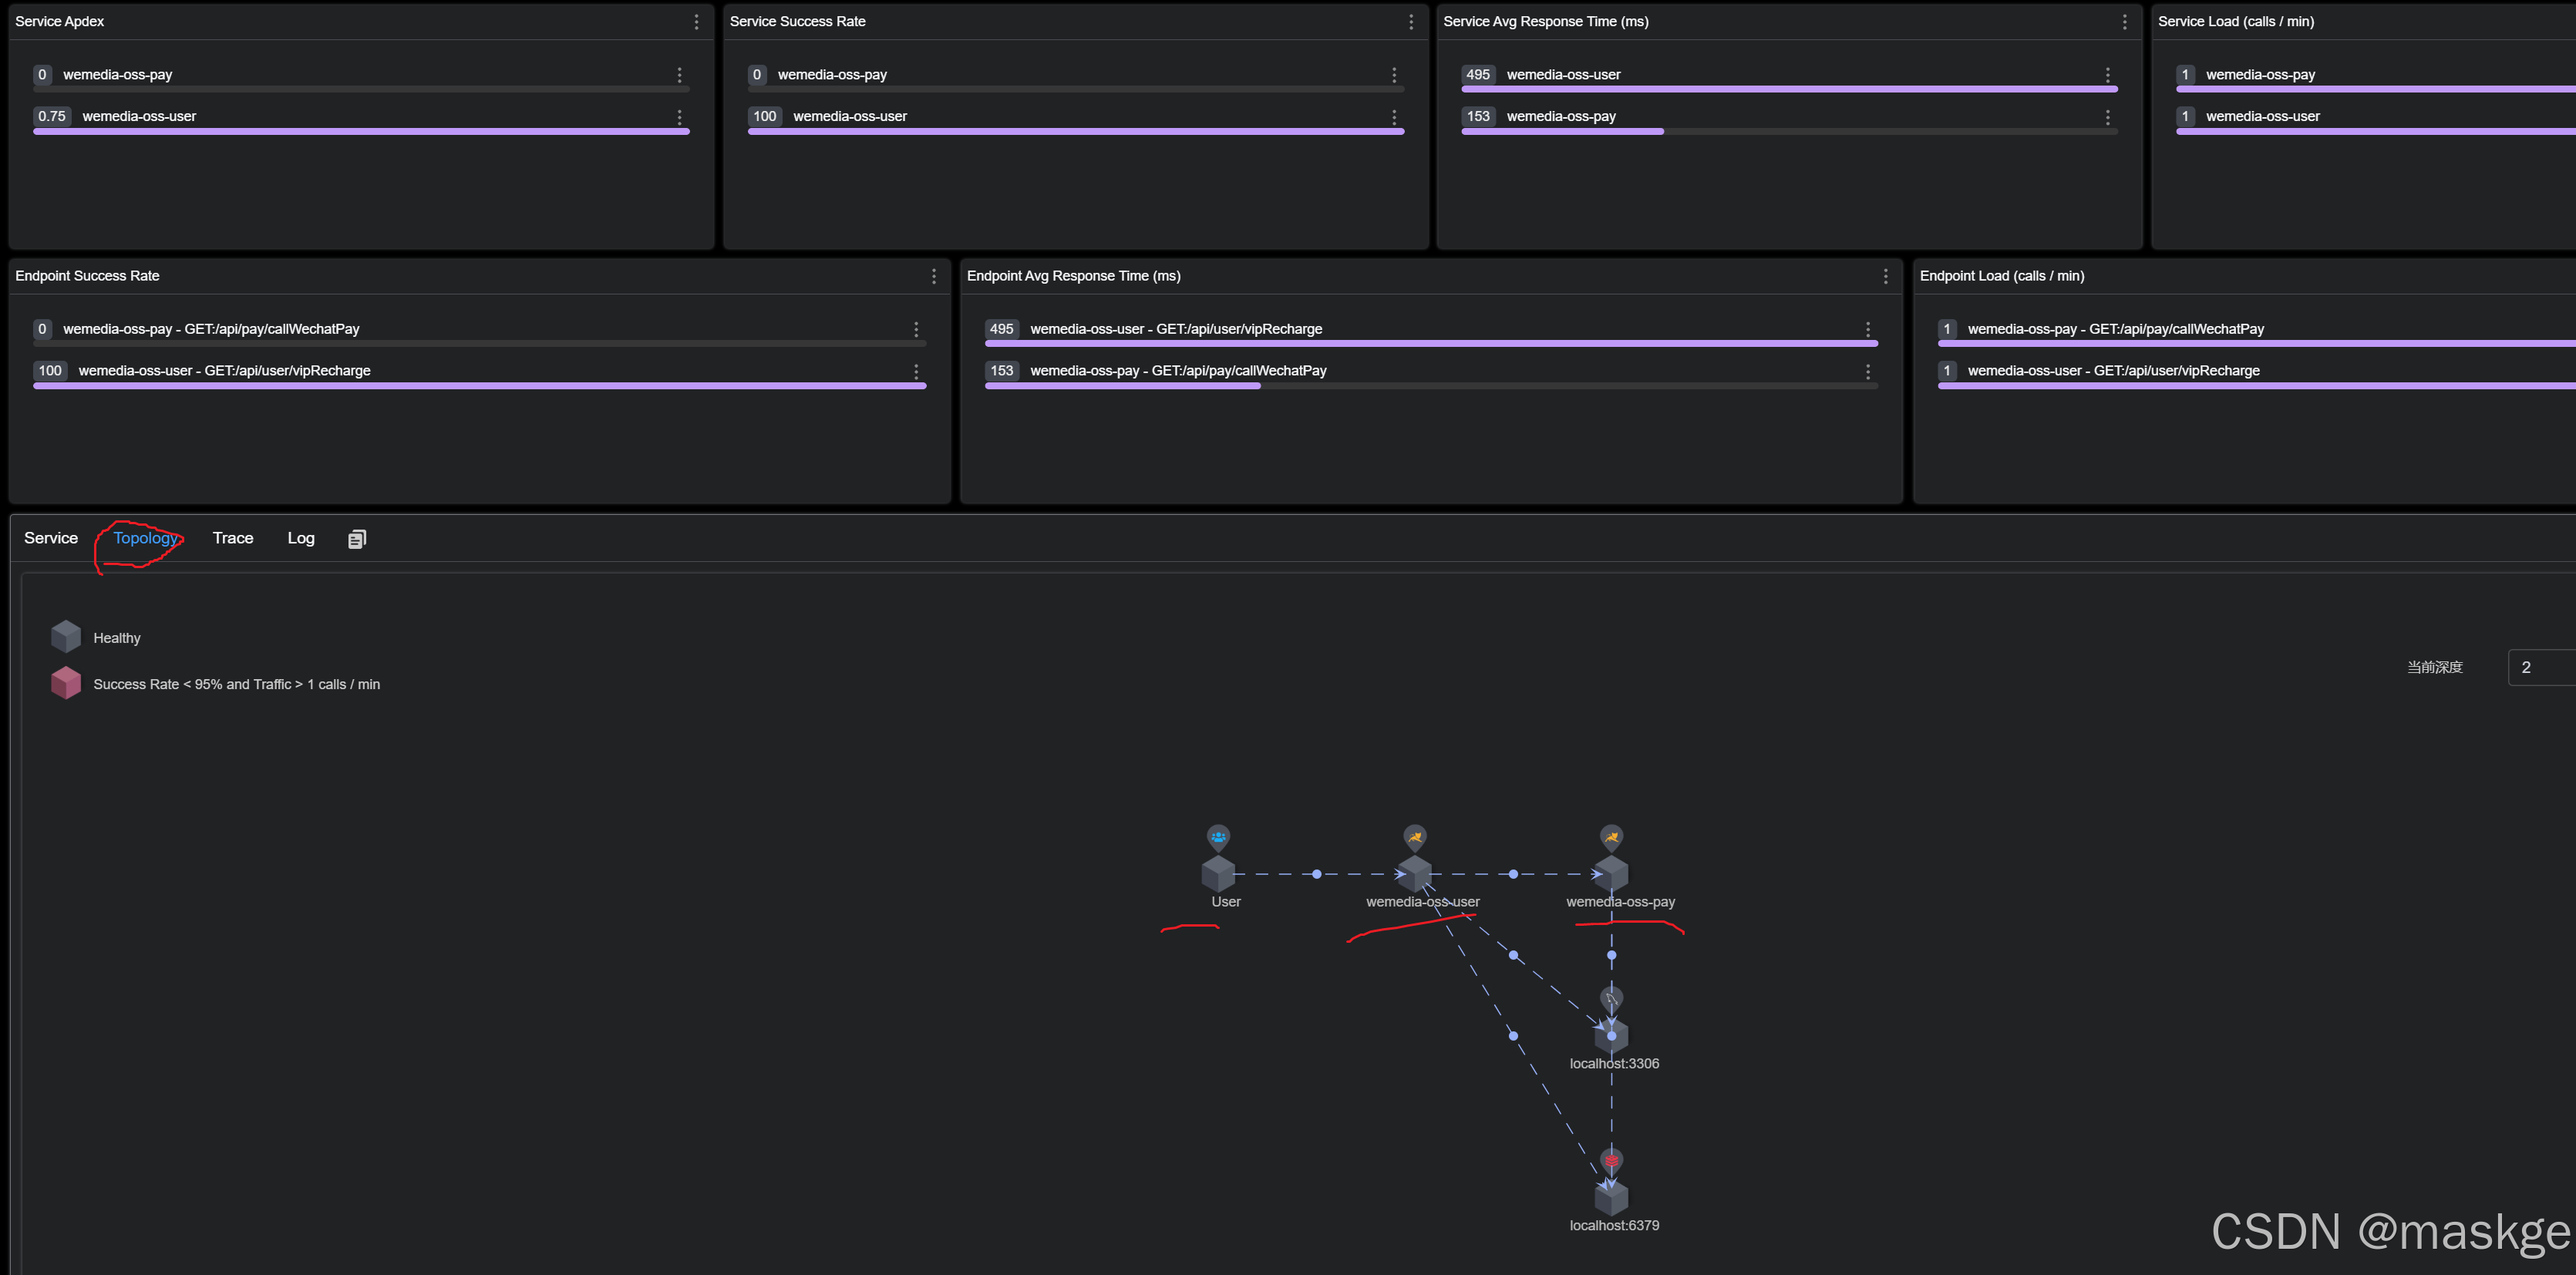Viewport: 2576px width, 1275px height.
Task: Switch to the Log tab
Action: click(301, 538)
